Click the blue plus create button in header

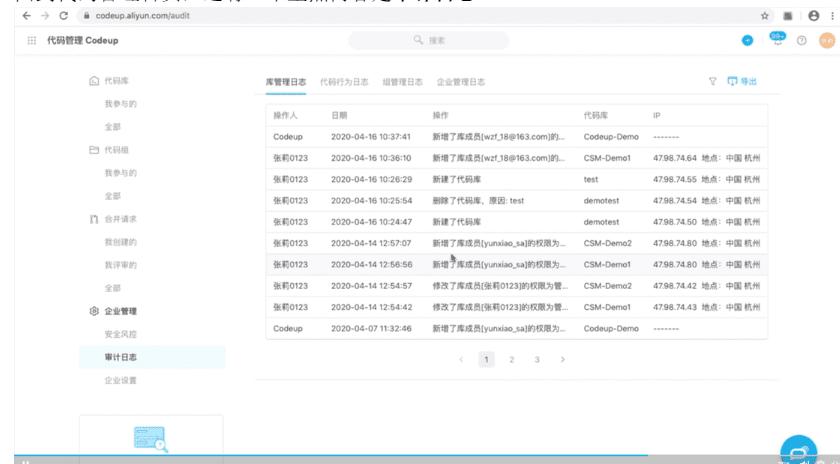coord(747,40)
